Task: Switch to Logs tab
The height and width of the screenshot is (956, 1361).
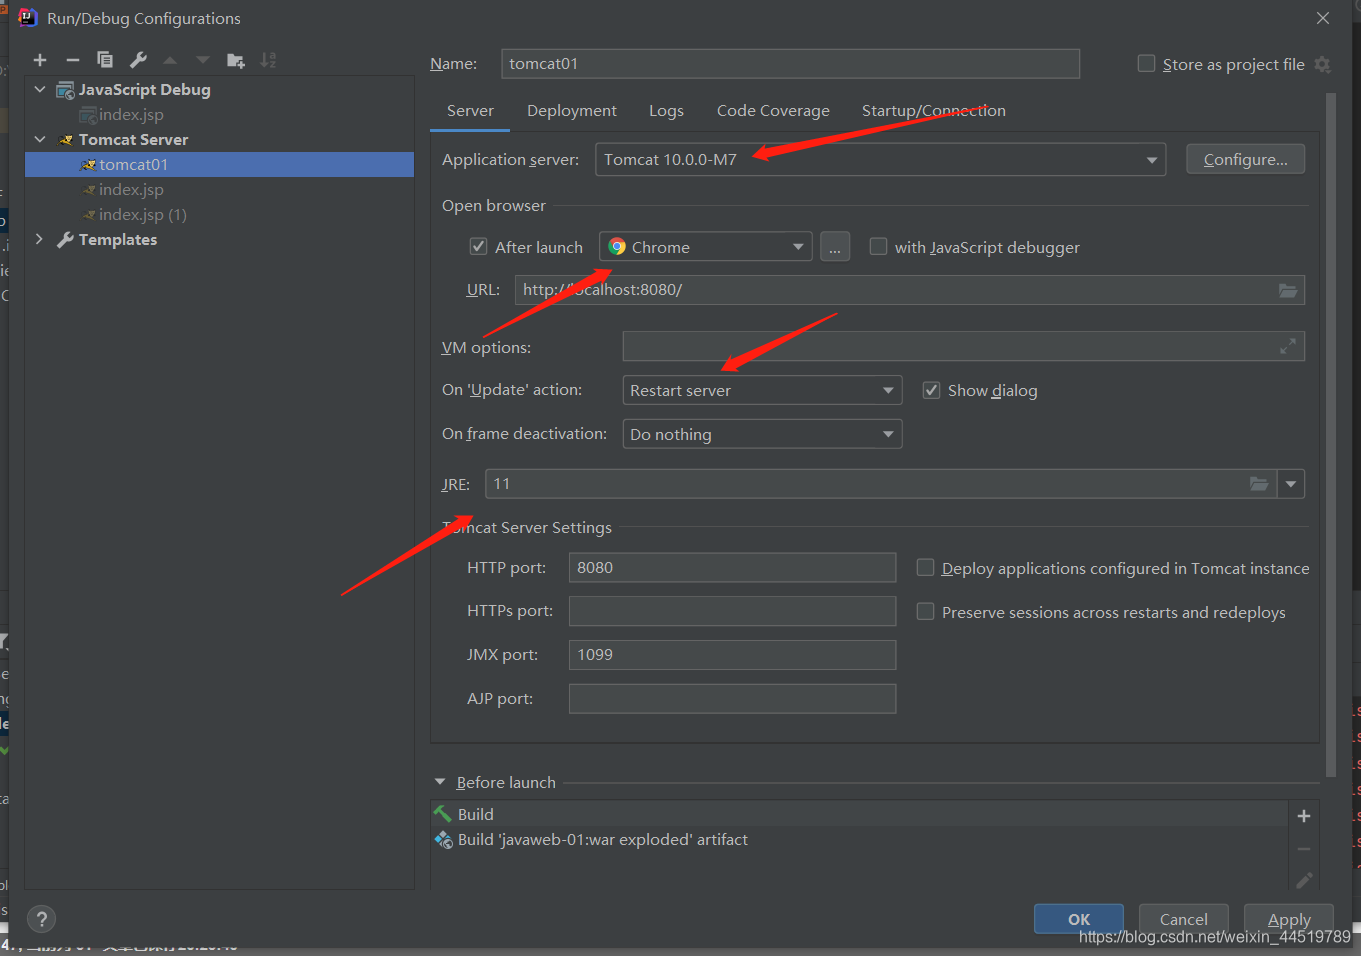Action: pyautogui.click(x=666, y=111)
